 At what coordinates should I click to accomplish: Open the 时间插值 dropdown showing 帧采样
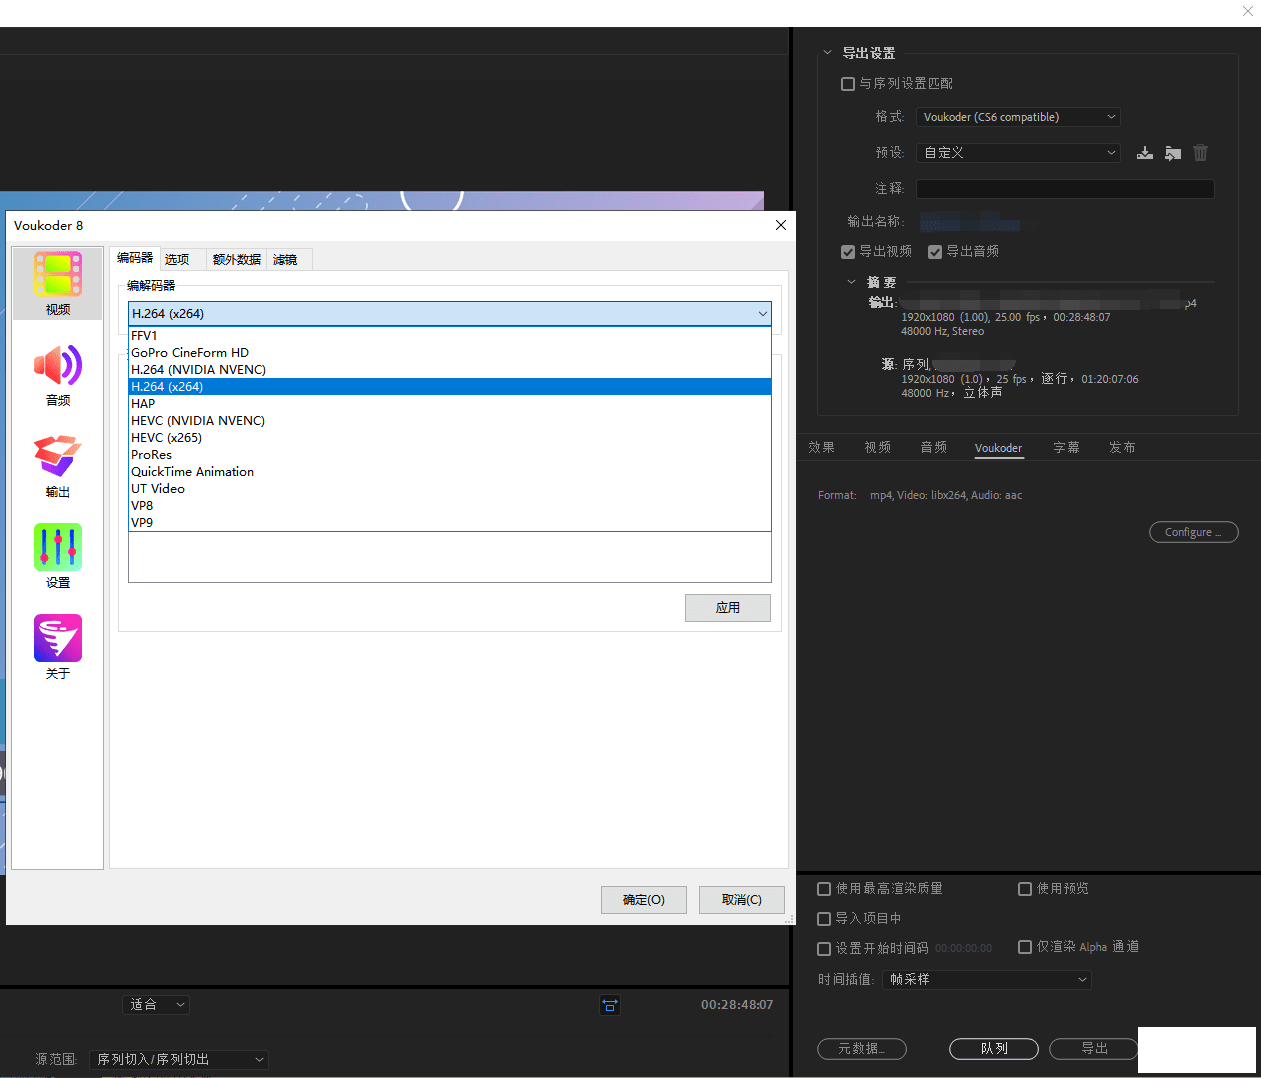pyautogui.click(x=987, y=980)
